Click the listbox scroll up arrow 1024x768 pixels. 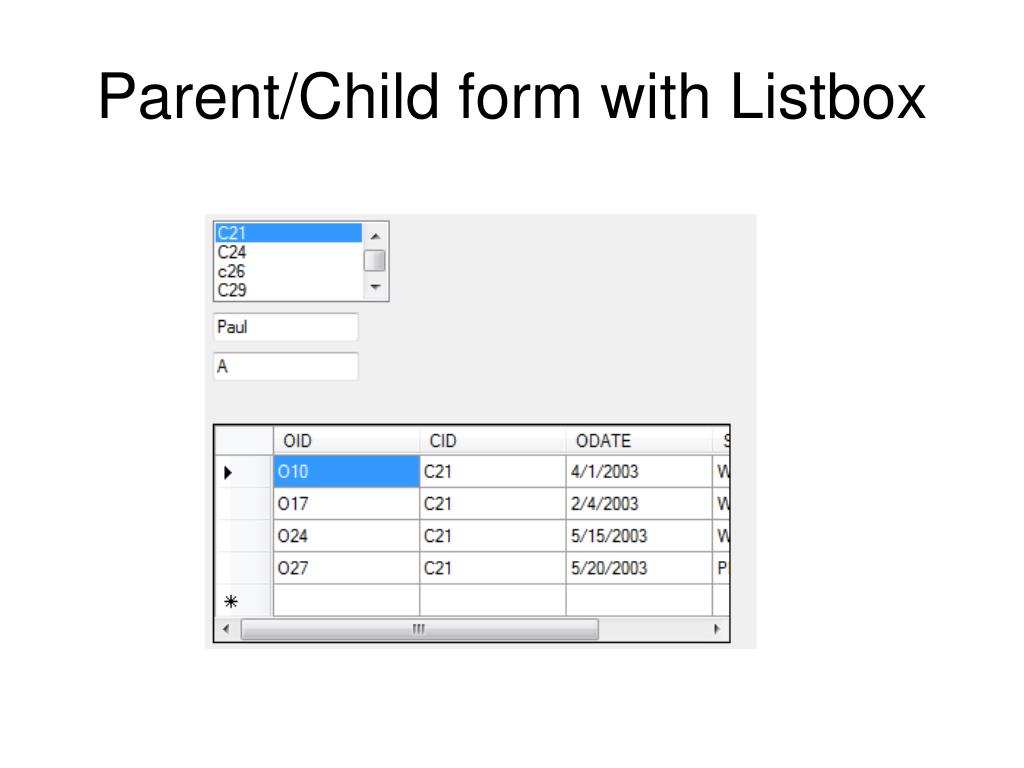pyautogui.click(x=376, y=236)
